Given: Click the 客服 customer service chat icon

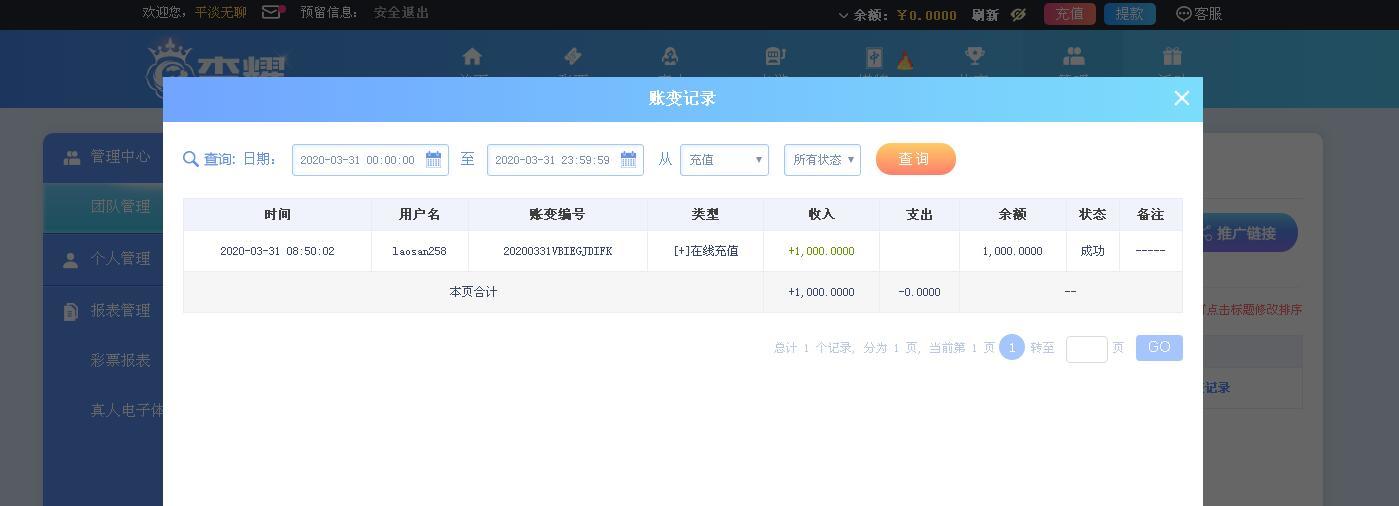Looking at the screenshot, I should pos(1183,14).
